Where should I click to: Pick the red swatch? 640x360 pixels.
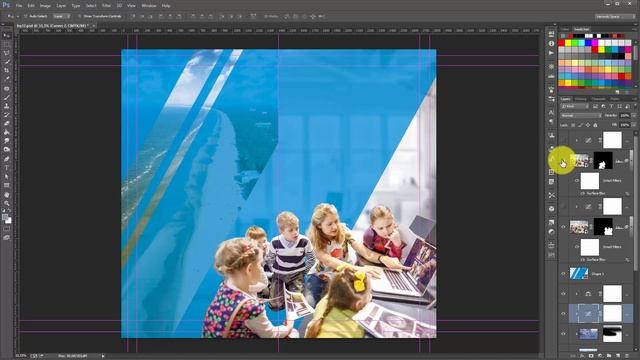[562, 42]
